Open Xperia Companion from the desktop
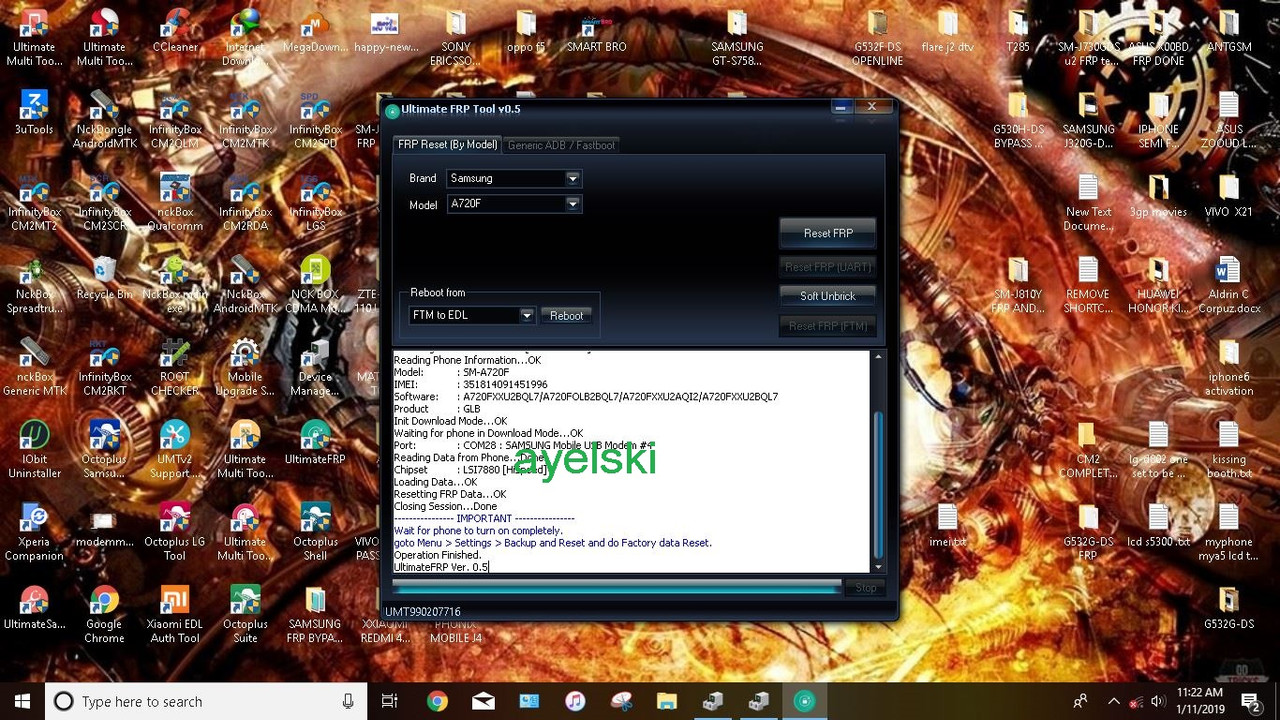Viewport: 1280px width, 720px height. click(34, 532)
